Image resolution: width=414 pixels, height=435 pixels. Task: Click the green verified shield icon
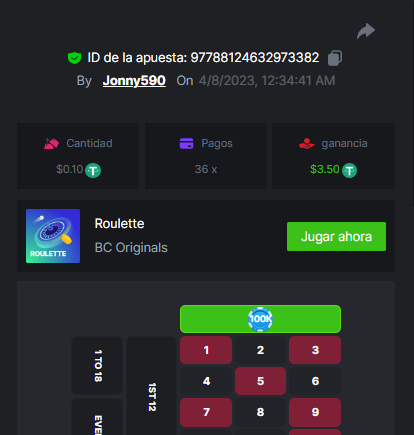pyautogui.click(x=74, y=58)
